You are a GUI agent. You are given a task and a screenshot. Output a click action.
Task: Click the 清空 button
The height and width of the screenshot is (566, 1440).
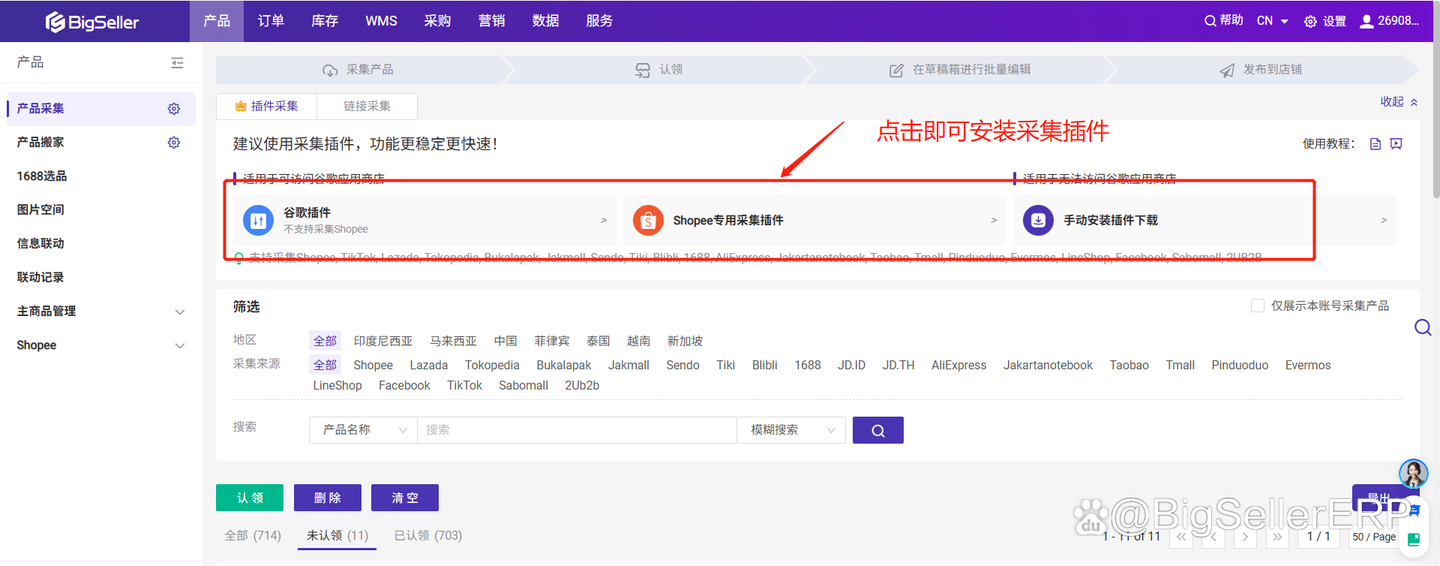[x=404, y=498]
